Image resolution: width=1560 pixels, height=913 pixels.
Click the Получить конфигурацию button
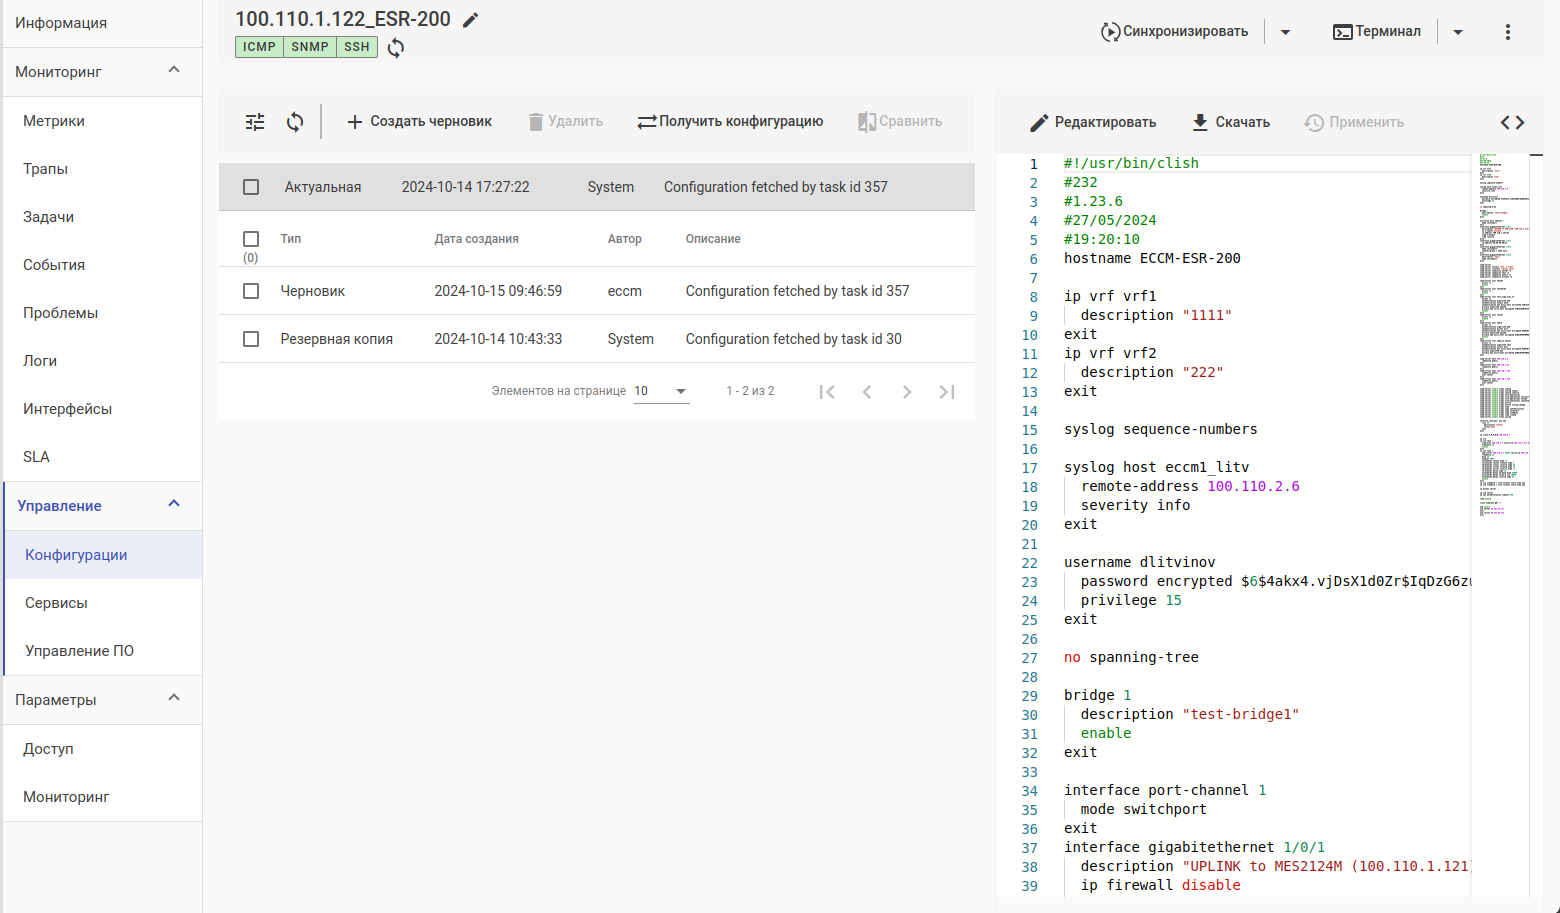coord(730,121)
